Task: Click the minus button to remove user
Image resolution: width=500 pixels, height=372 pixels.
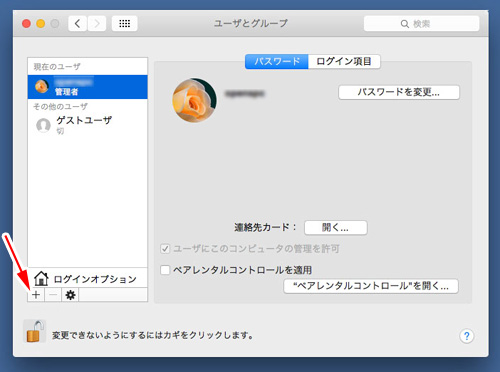Action: tap(53, 295)
